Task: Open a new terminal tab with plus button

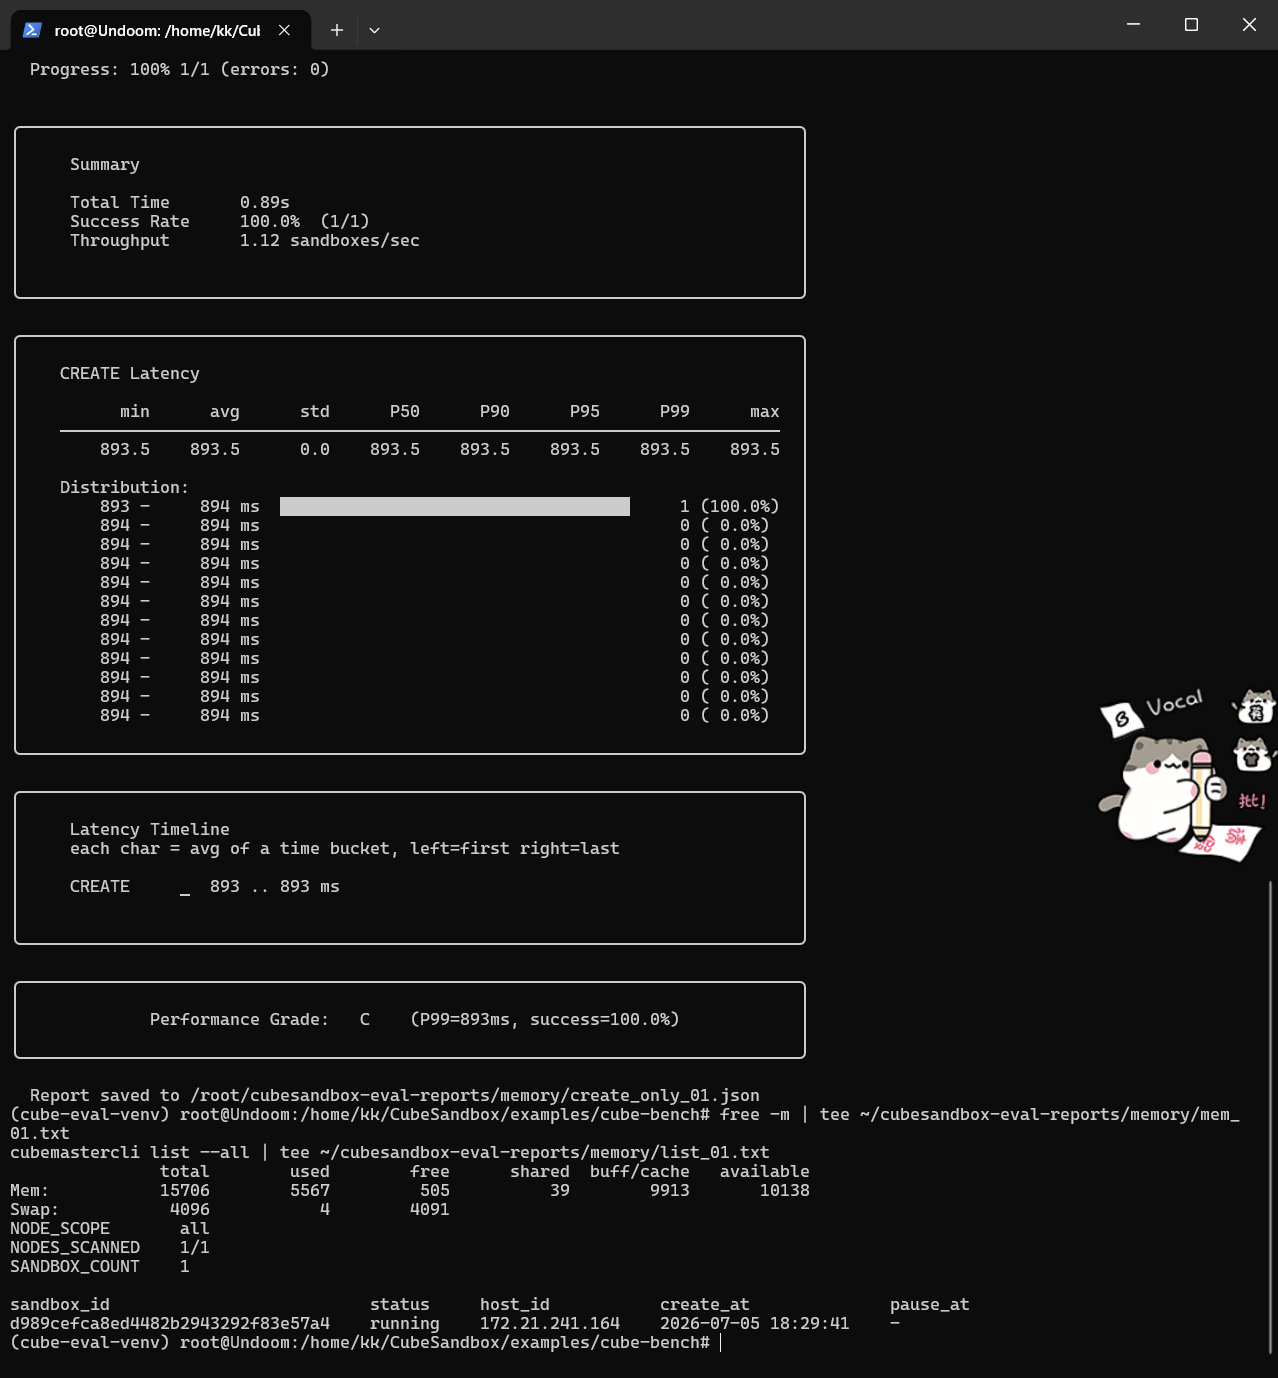Action: pyautogui.click(x=337, y=30)
